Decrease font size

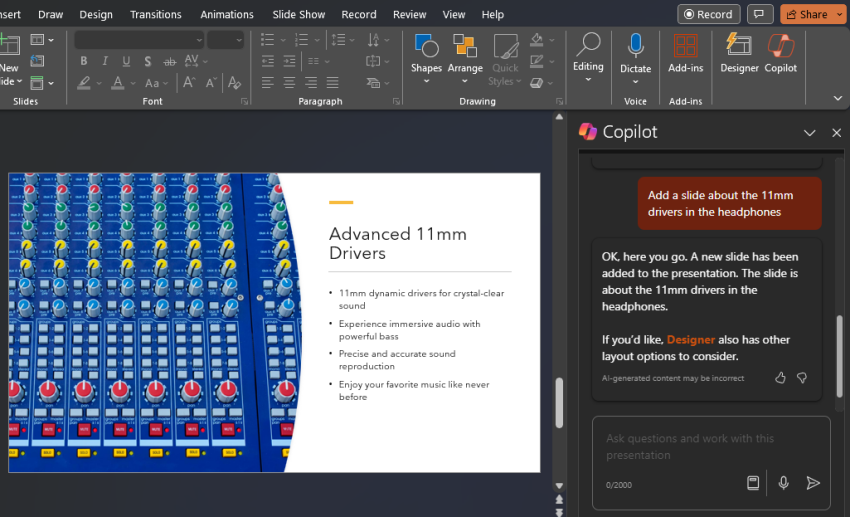[x=211, y=82]
